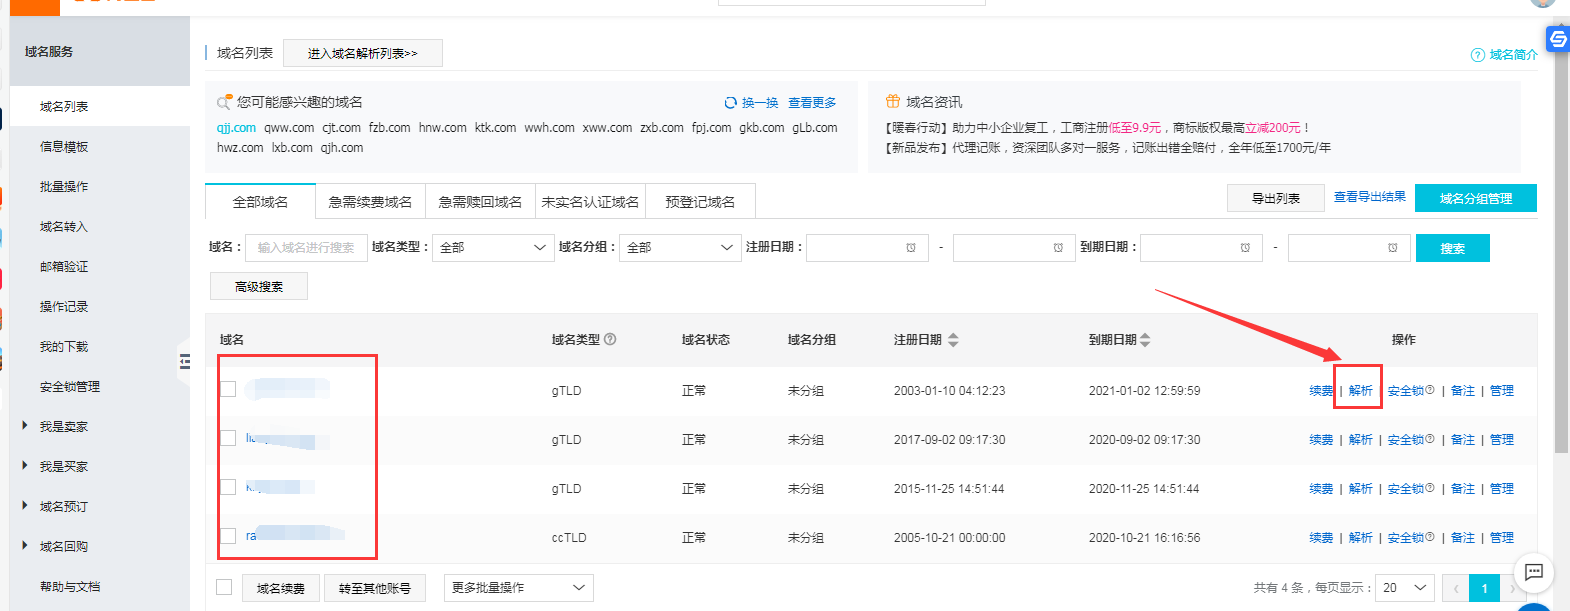Click the help icon beside 域名类型 header

[610, 339]
